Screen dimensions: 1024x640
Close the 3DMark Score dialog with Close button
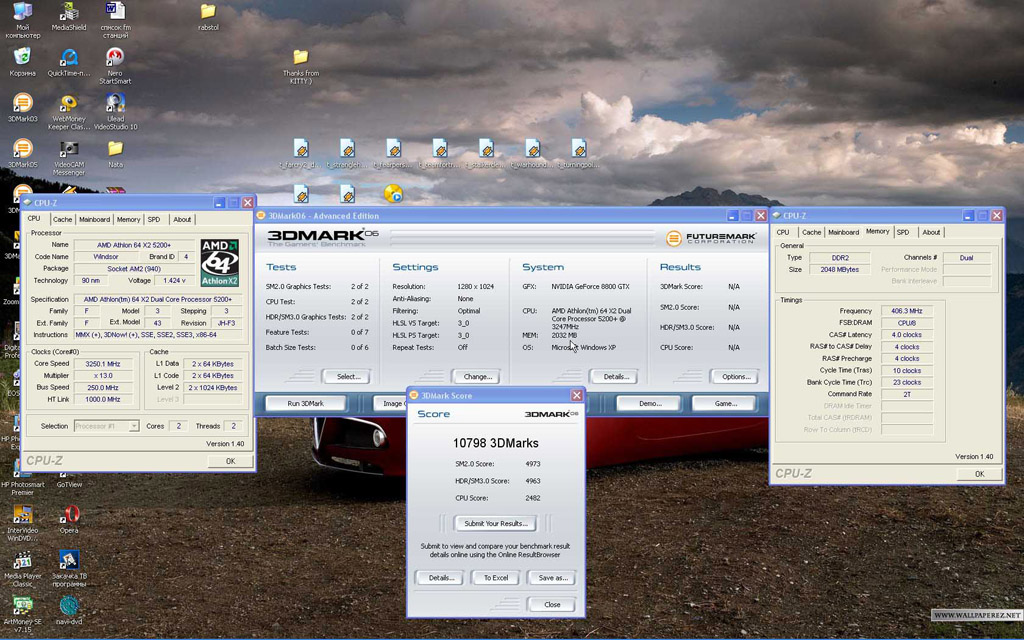coord(552,605)
